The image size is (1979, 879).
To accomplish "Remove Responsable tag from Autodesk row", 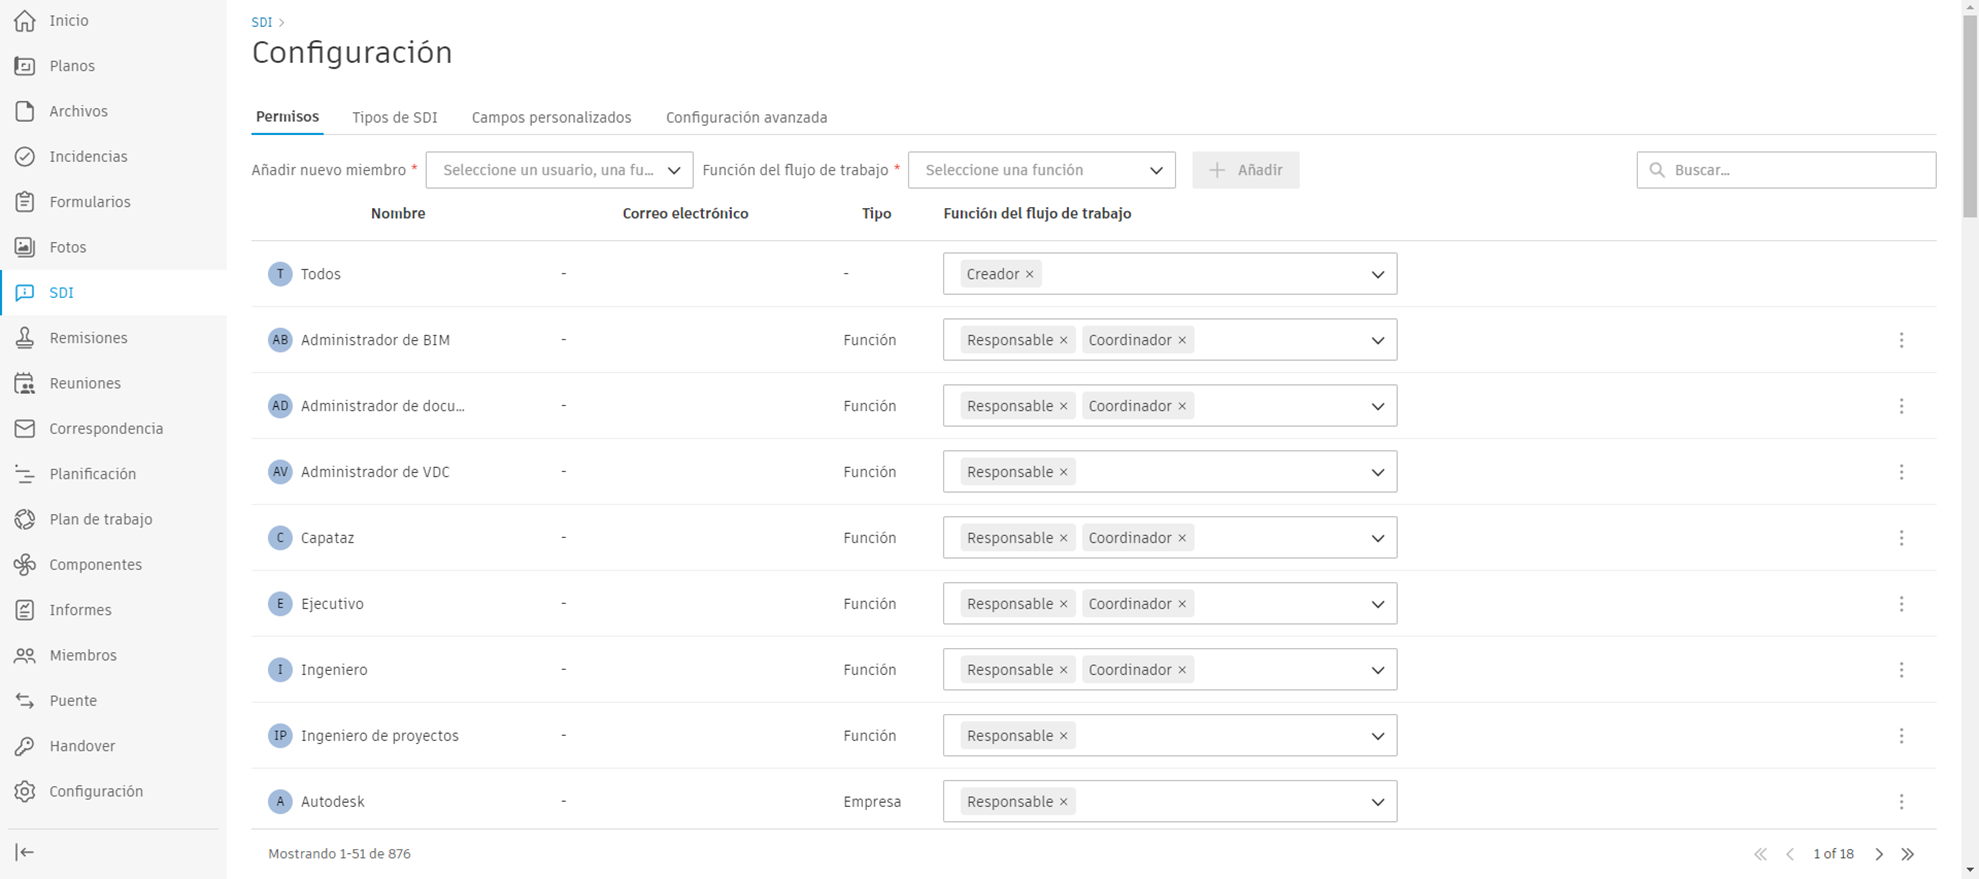I will point(1064,802).
